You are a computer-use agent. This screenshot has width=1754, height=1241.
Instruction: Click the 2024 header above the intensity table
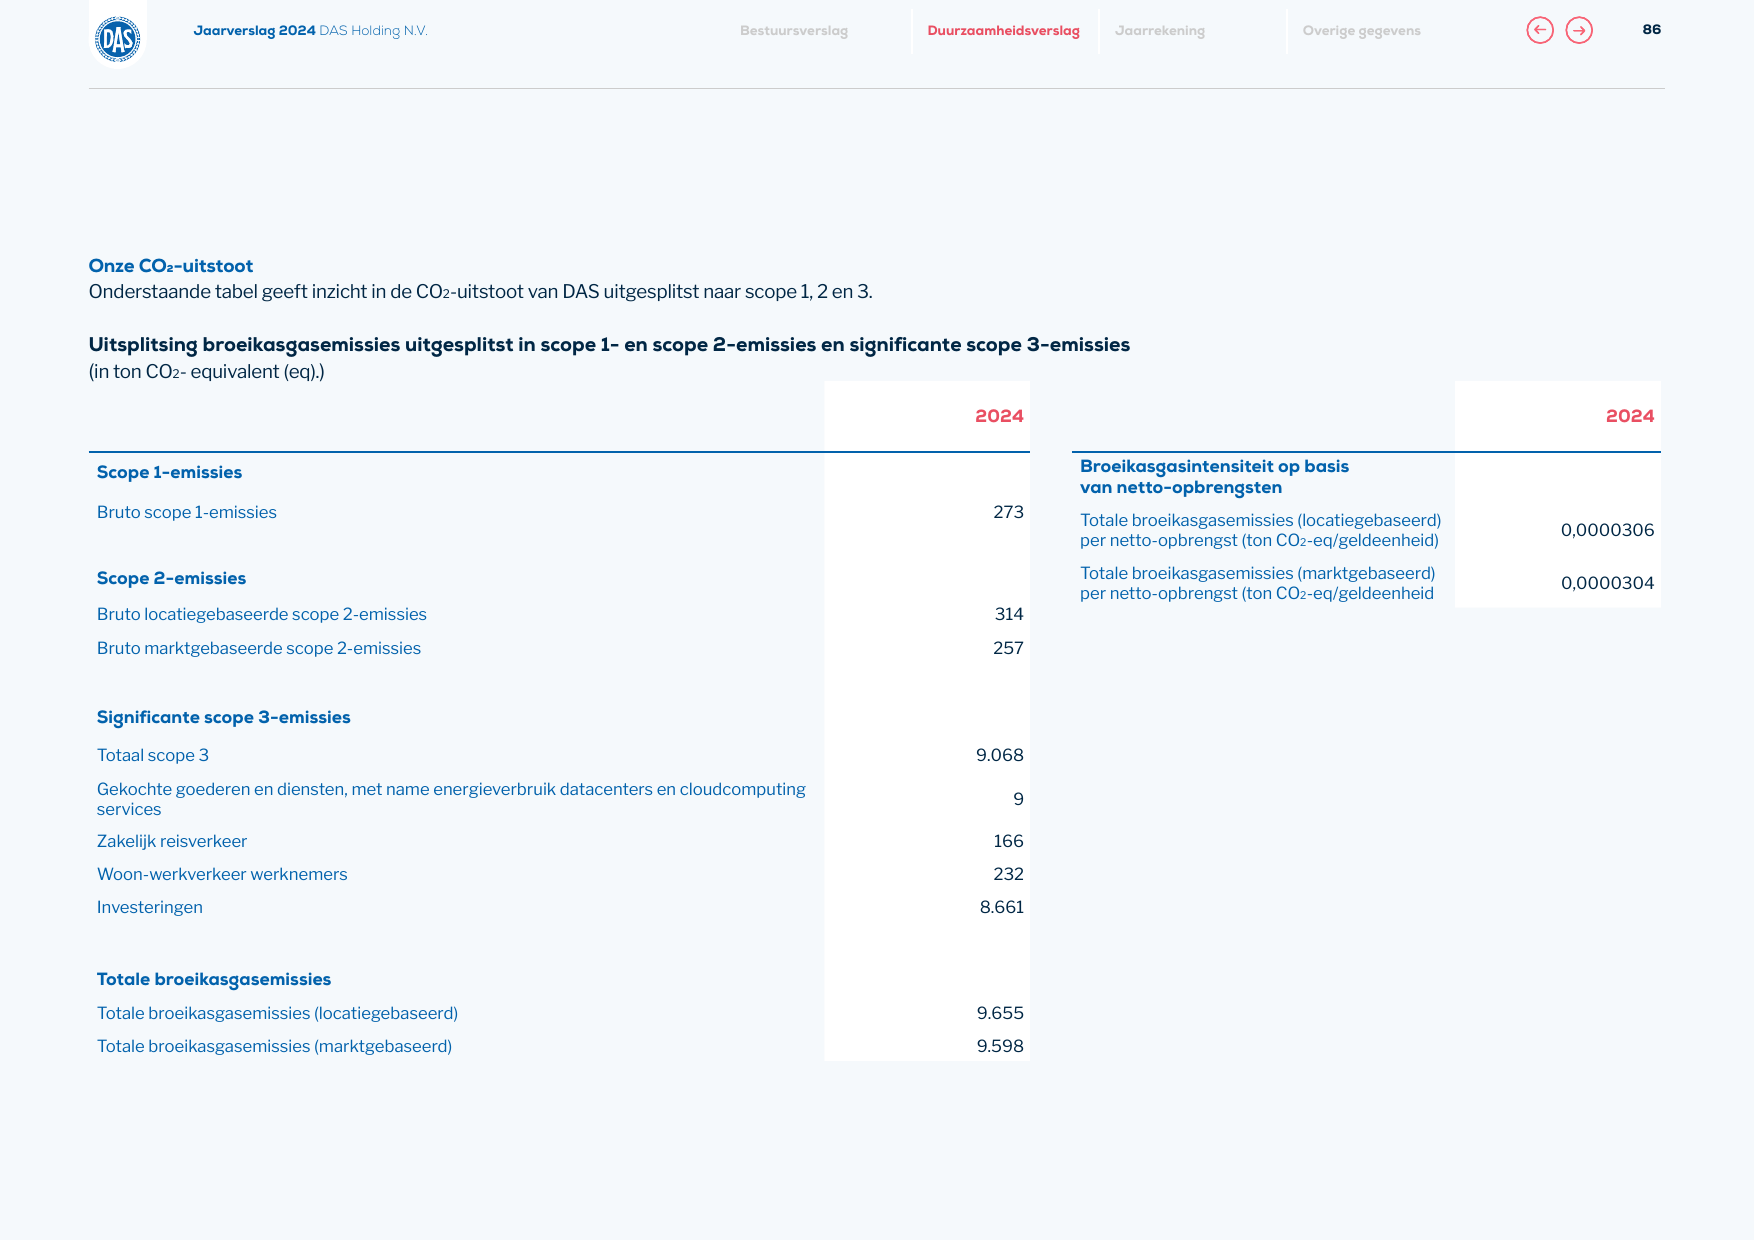point(1630,416)
